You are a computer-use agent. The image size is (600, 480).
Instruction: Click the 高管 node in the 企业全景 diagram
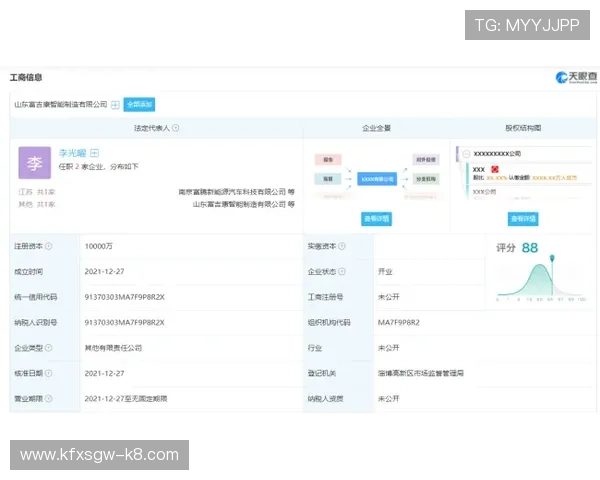(x=328, y=179)
